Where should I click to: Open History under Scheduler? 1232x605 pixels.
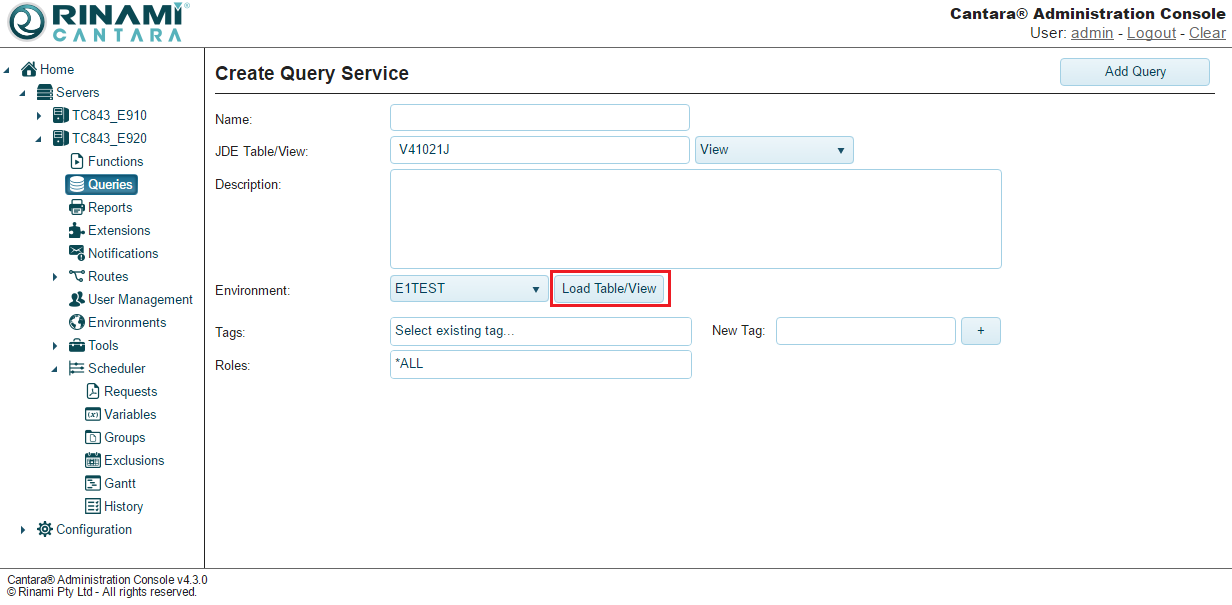click(123, 506)
